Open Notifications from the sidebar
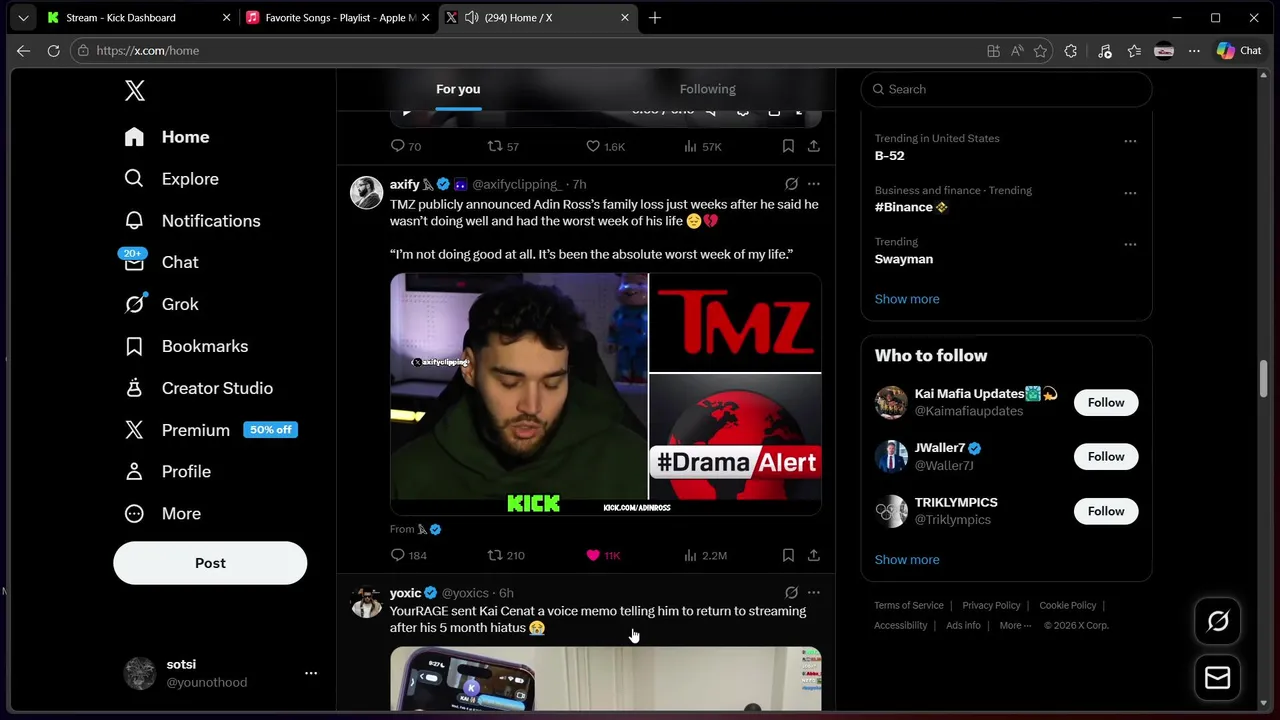This screenshot has height=720, width=1280. (x=192, y=221)
